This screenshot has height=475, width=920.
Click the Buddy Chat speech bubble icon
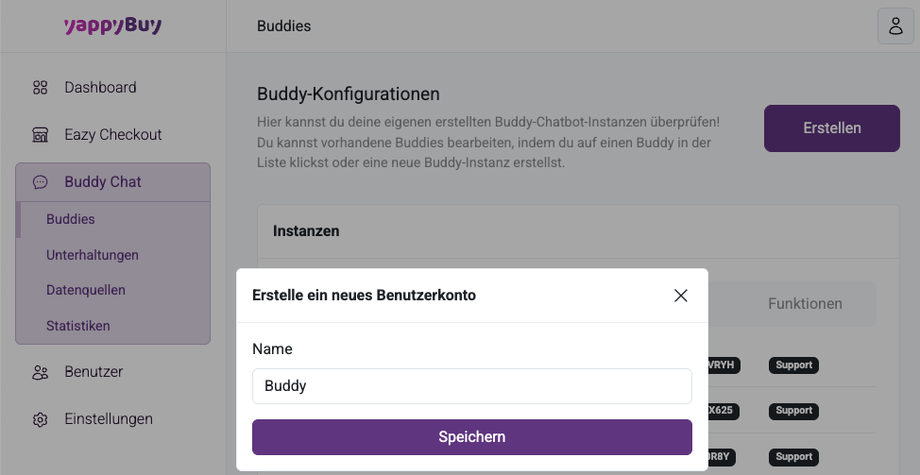click(40, 182)
